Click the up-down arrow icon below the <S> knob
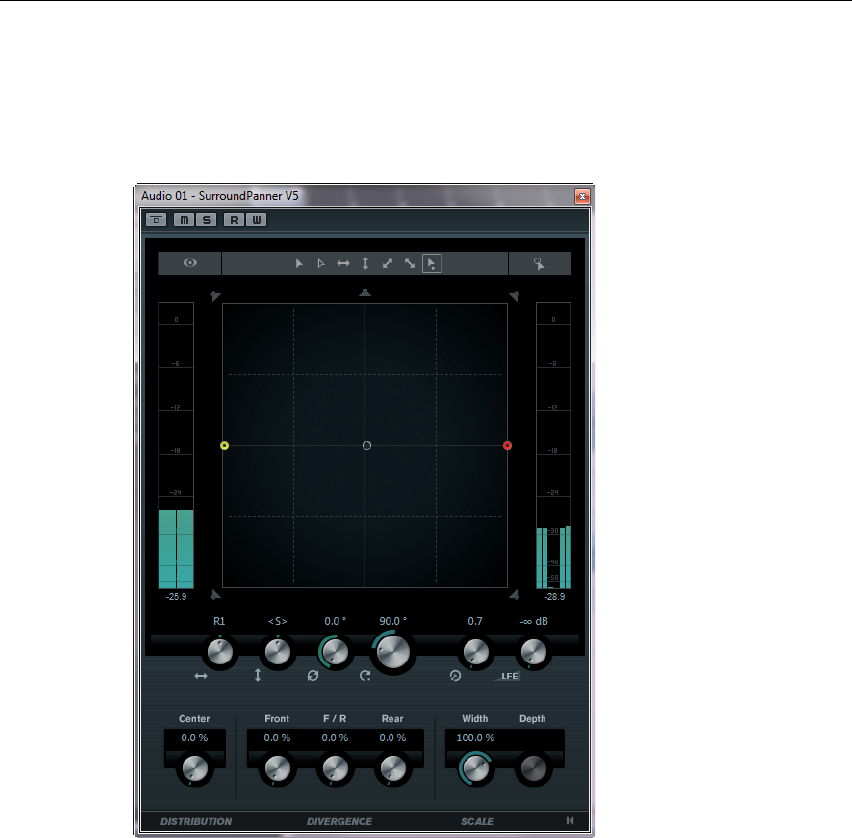This screenshot has width=852, height=838. point(258,676)
